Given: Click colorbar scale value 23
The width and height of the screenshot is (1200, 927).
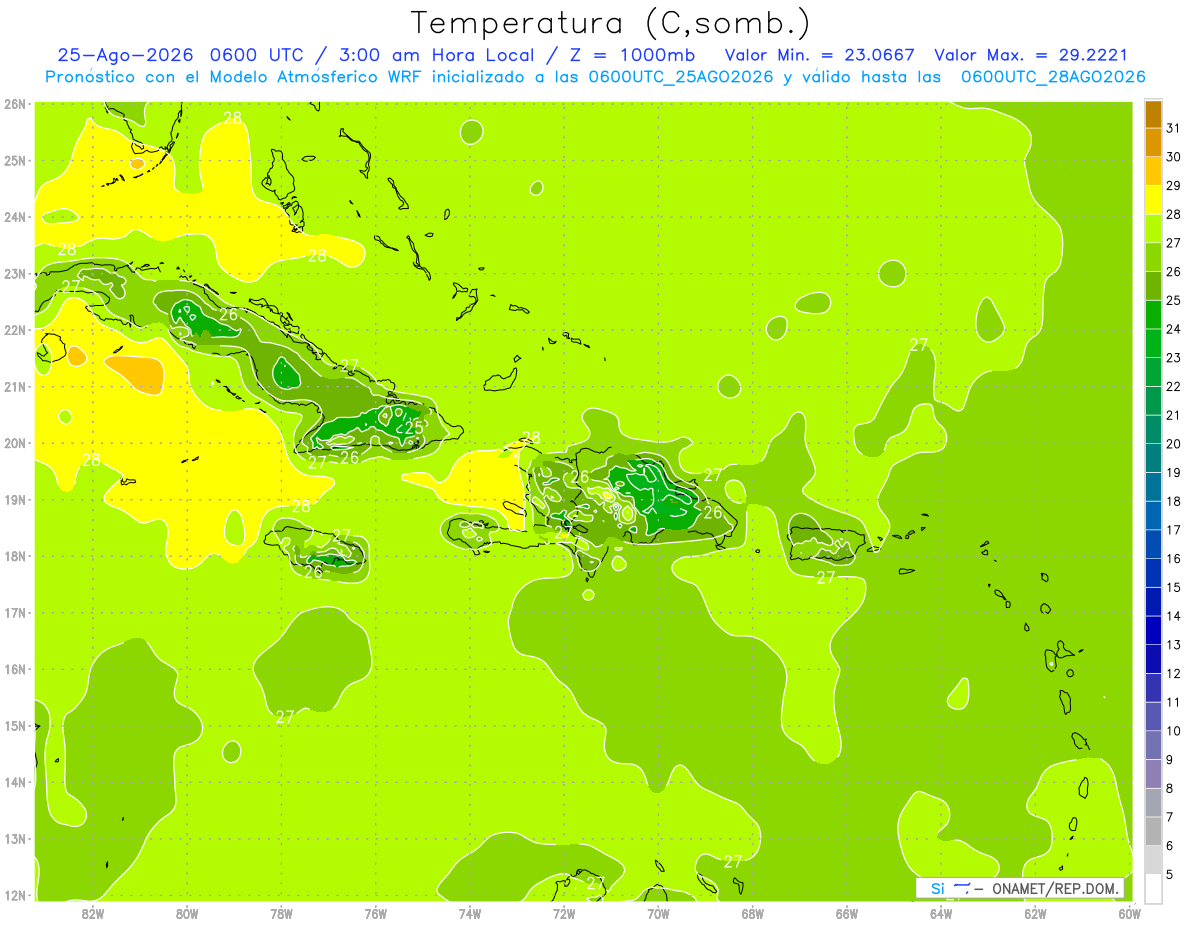Looking at the screenshot, I should [1173, 358].
